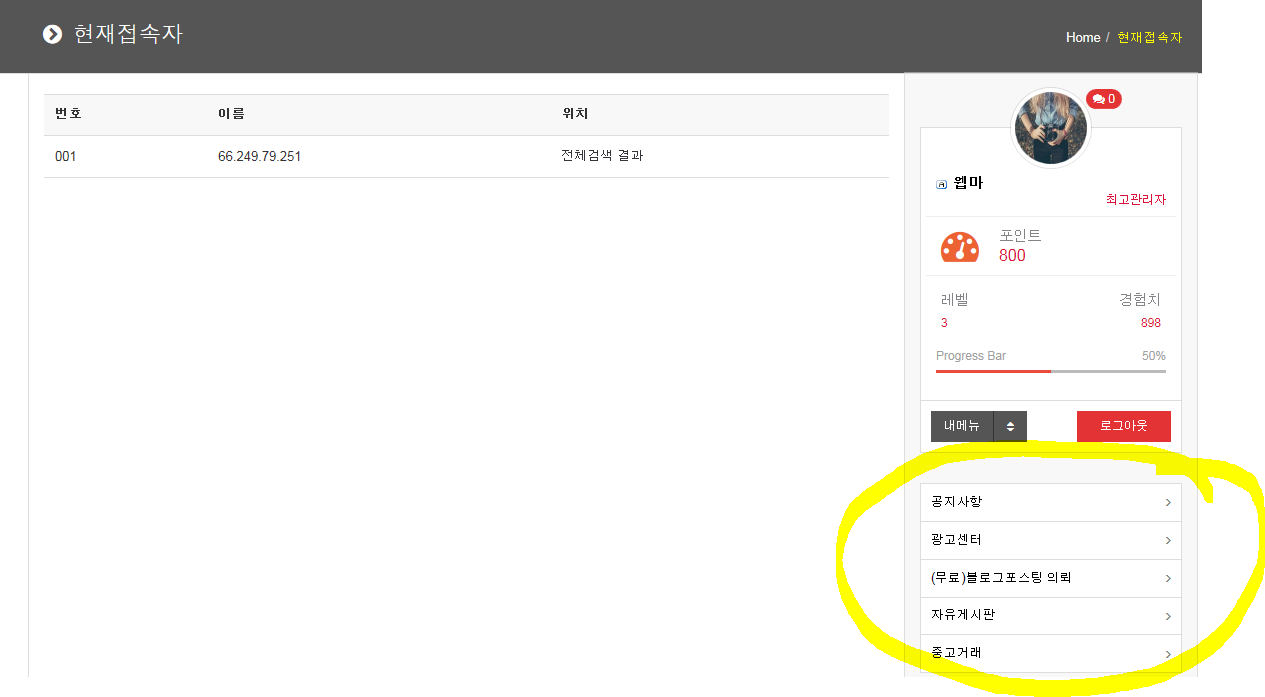The image size is (1265, 697).
Task: Click the small admin icon before 웹마
Action: 941,184
